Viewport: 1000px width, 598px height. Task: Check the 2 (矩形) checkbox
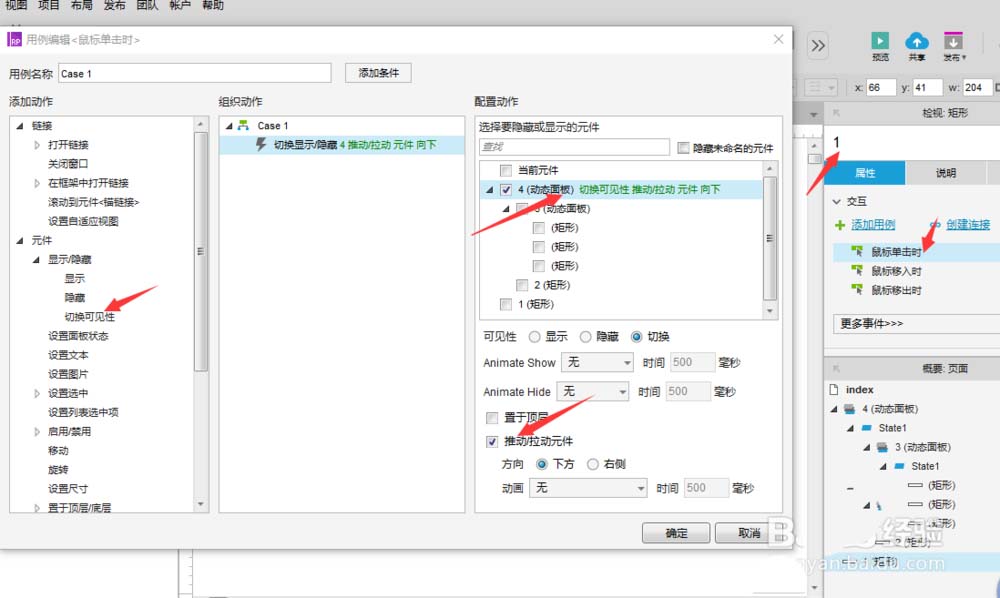point(522,285)
